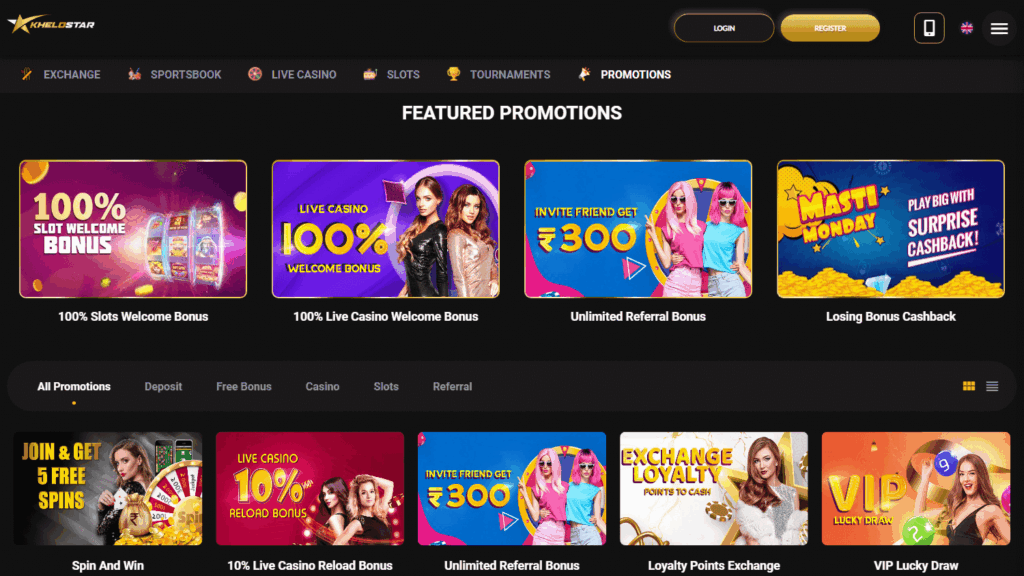
Task: Go to Sportsbook
Action: point(174,74)
